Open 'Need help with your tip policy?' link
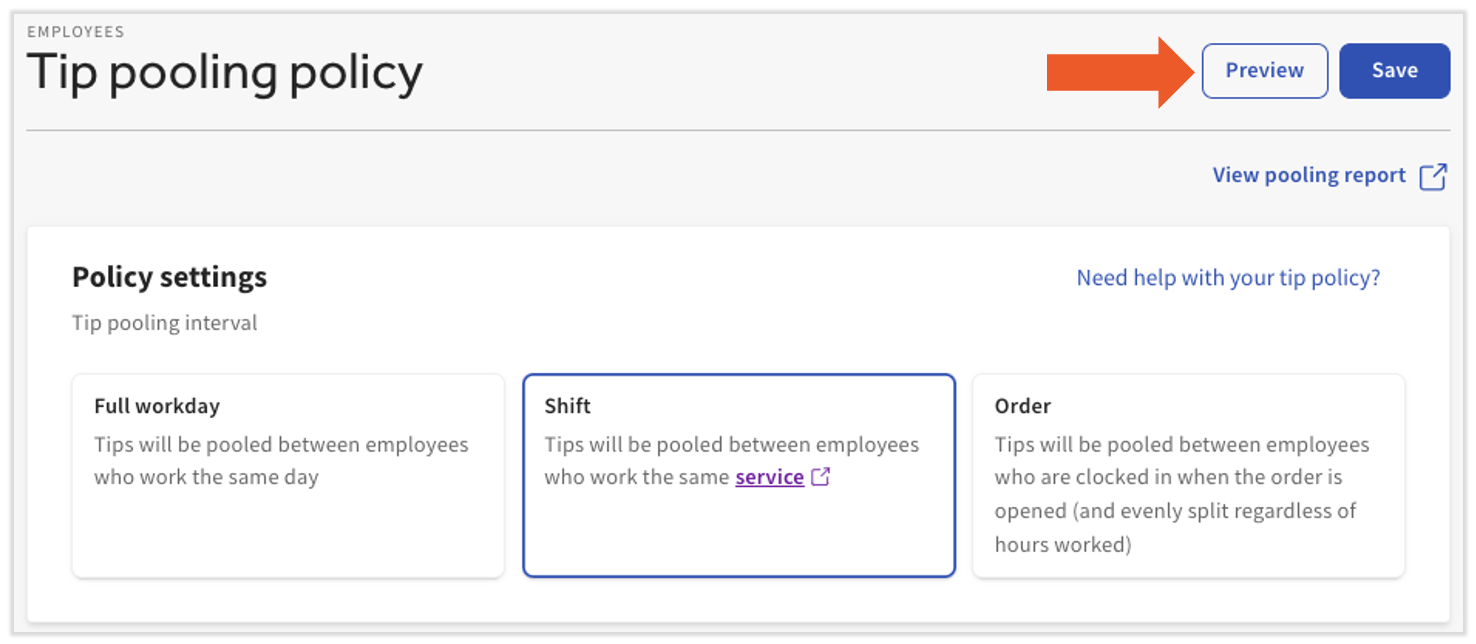This screenshot has height=644, width=1476. [1228, 278]
